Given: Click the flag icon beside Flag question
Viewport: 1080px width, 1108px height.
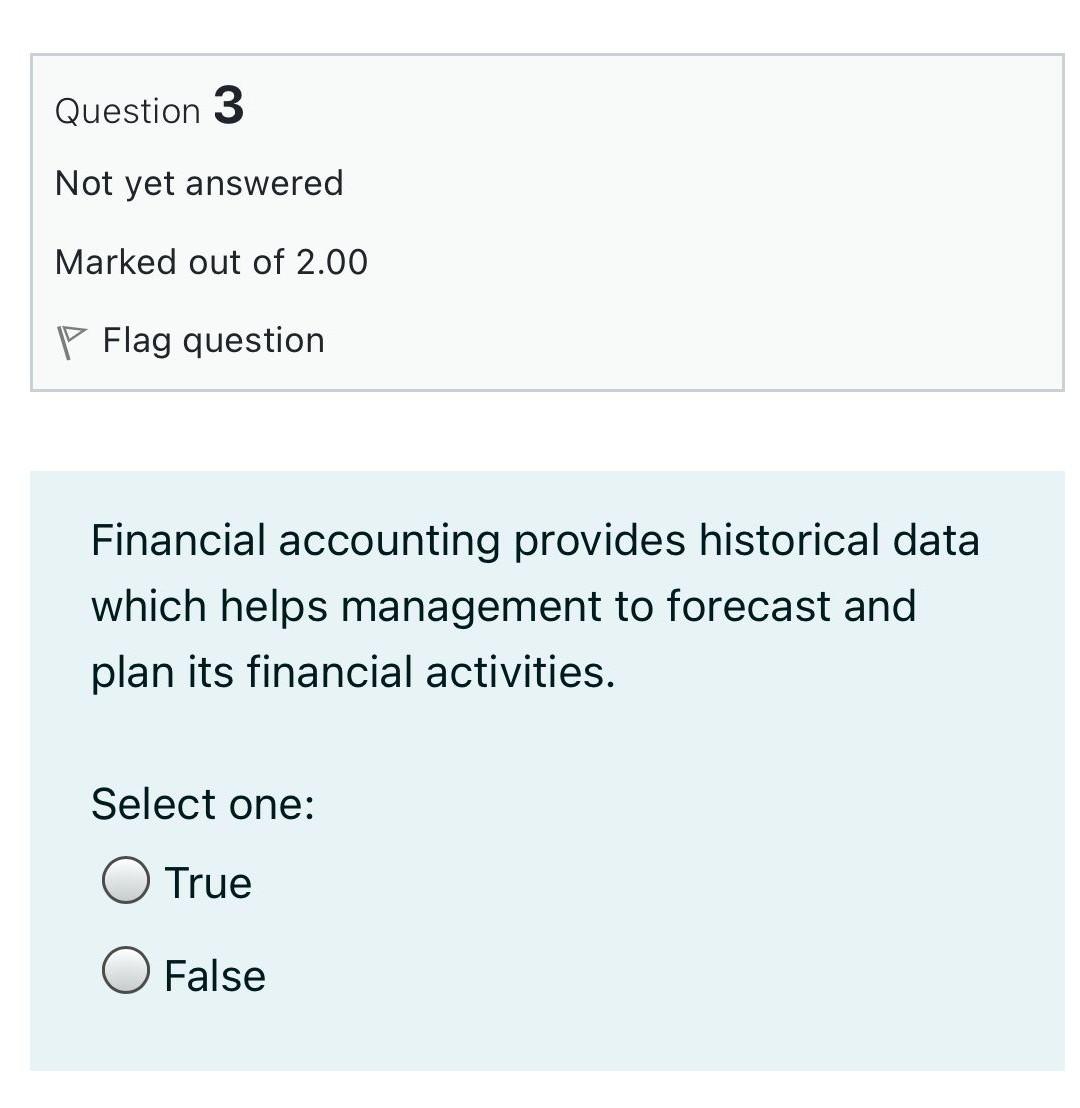Looking at the screenshot, I should [x=72, y=338].
